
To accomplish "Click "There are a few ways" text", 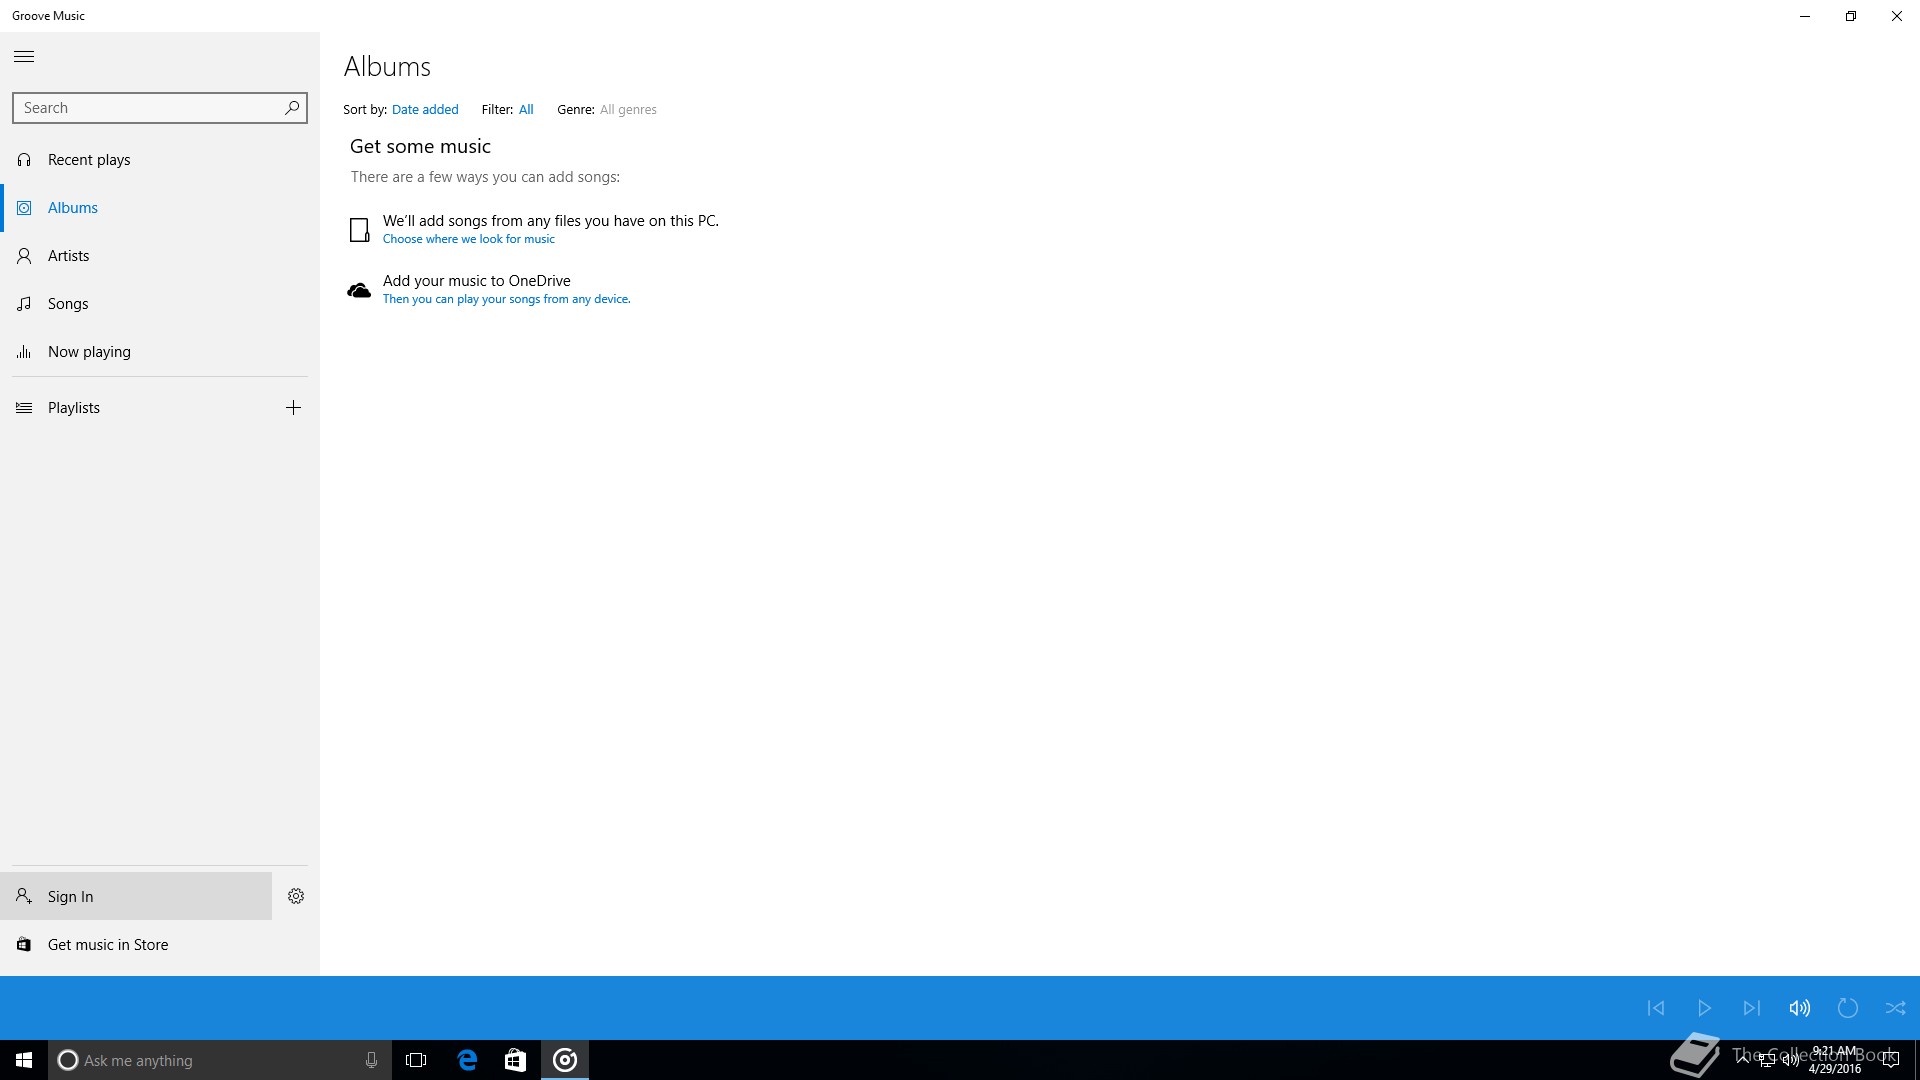I will (x=485, y=177).
